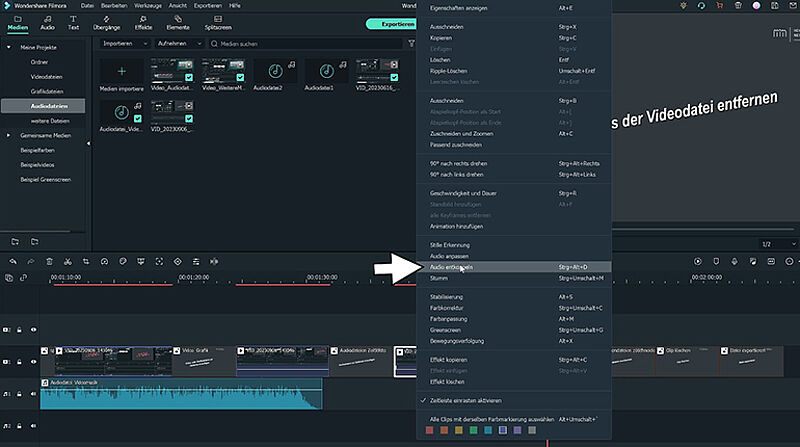
Task: Switch to the Übergänge tab
Action: 107,23
